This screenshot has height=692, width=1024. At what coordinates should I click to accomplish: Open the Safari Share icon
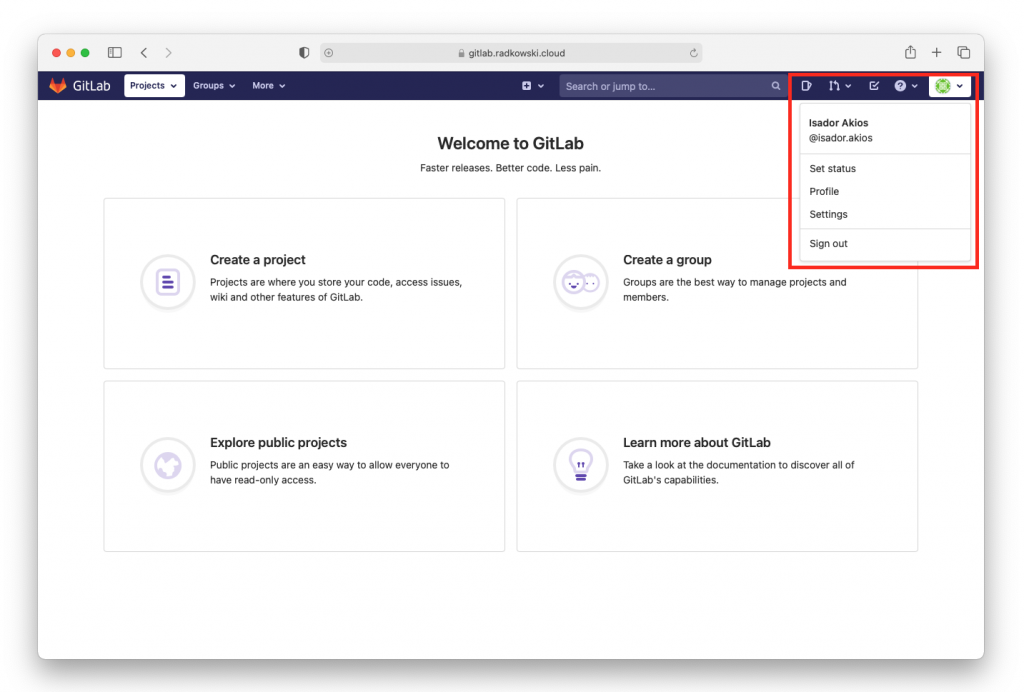click(910, 52)
